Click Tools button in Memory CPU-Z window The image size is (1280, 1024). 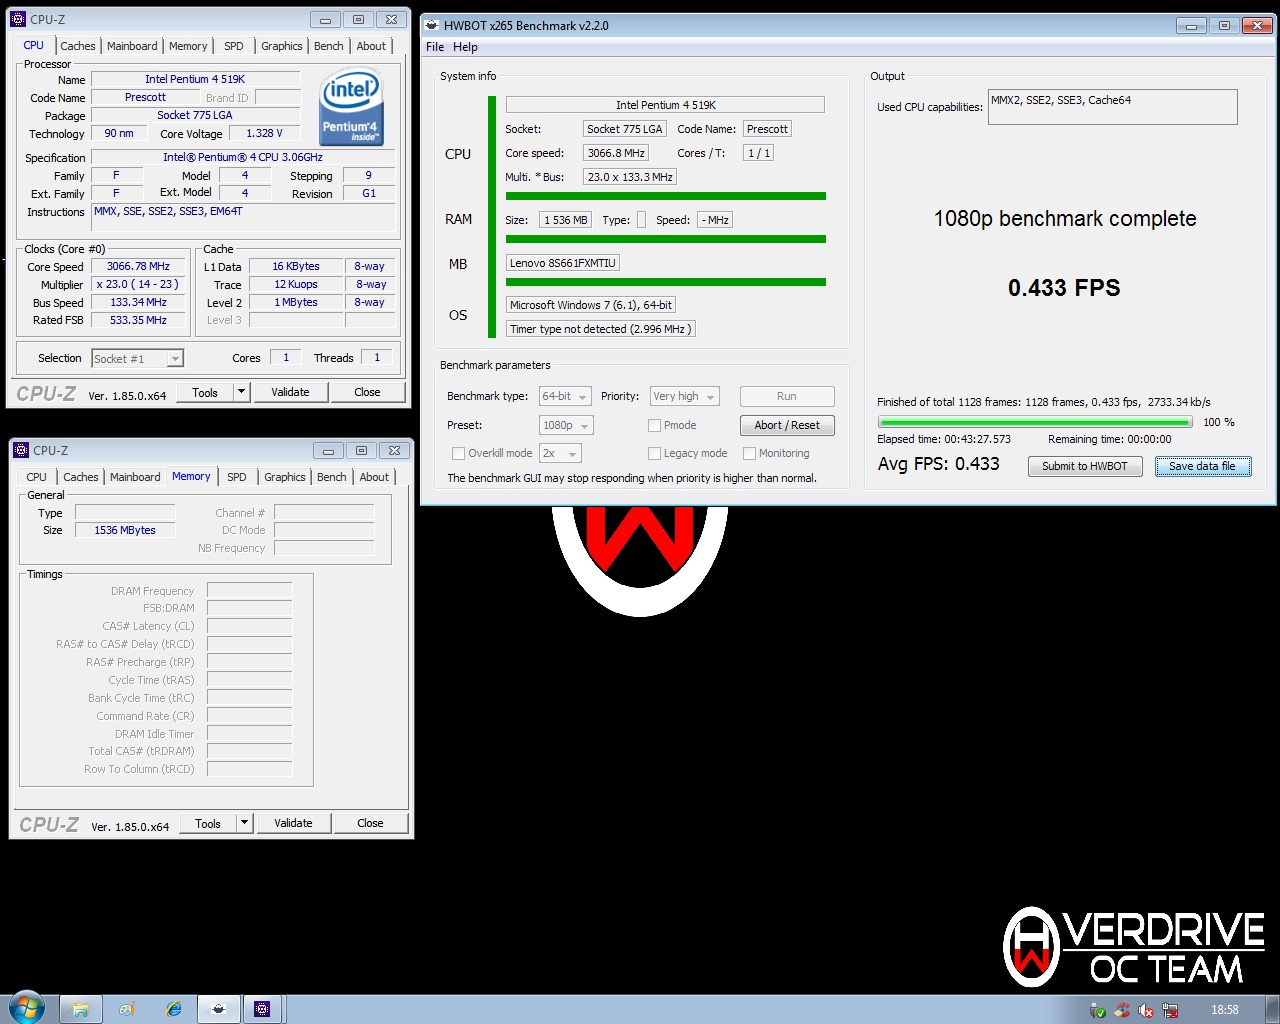(208, 823)
